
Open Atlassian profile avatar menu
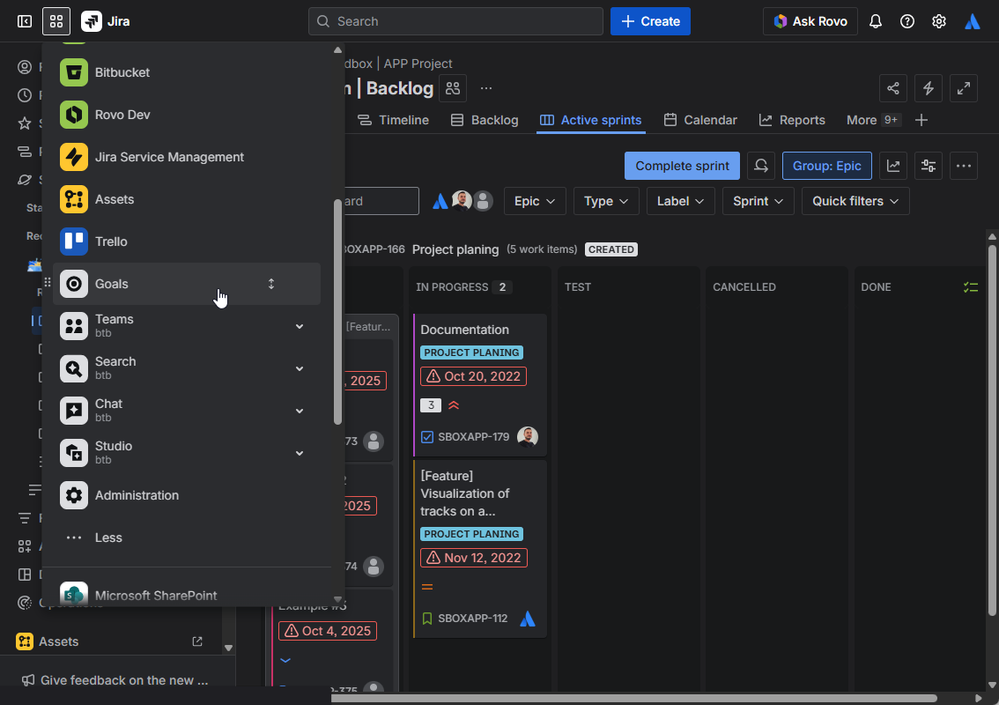[972, 22]
